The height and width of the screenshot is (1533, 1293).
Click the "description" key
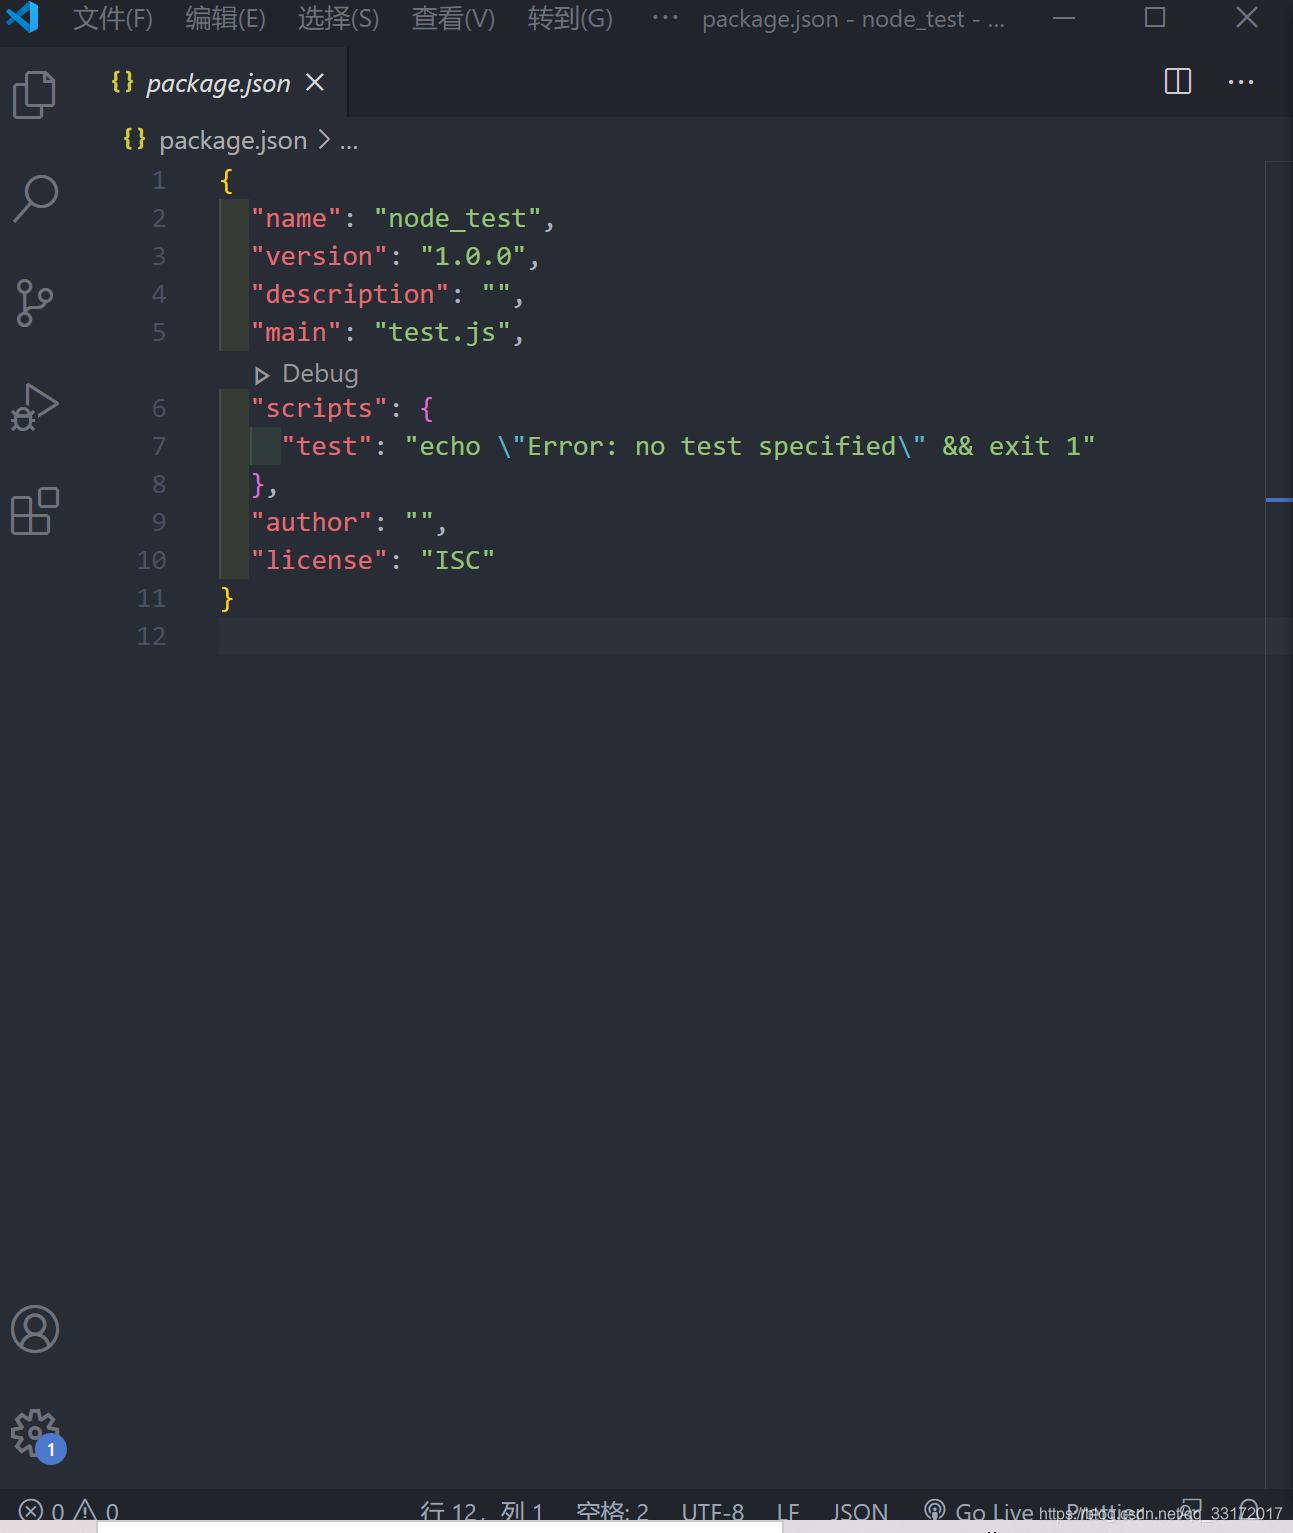[x=350, y=294]
